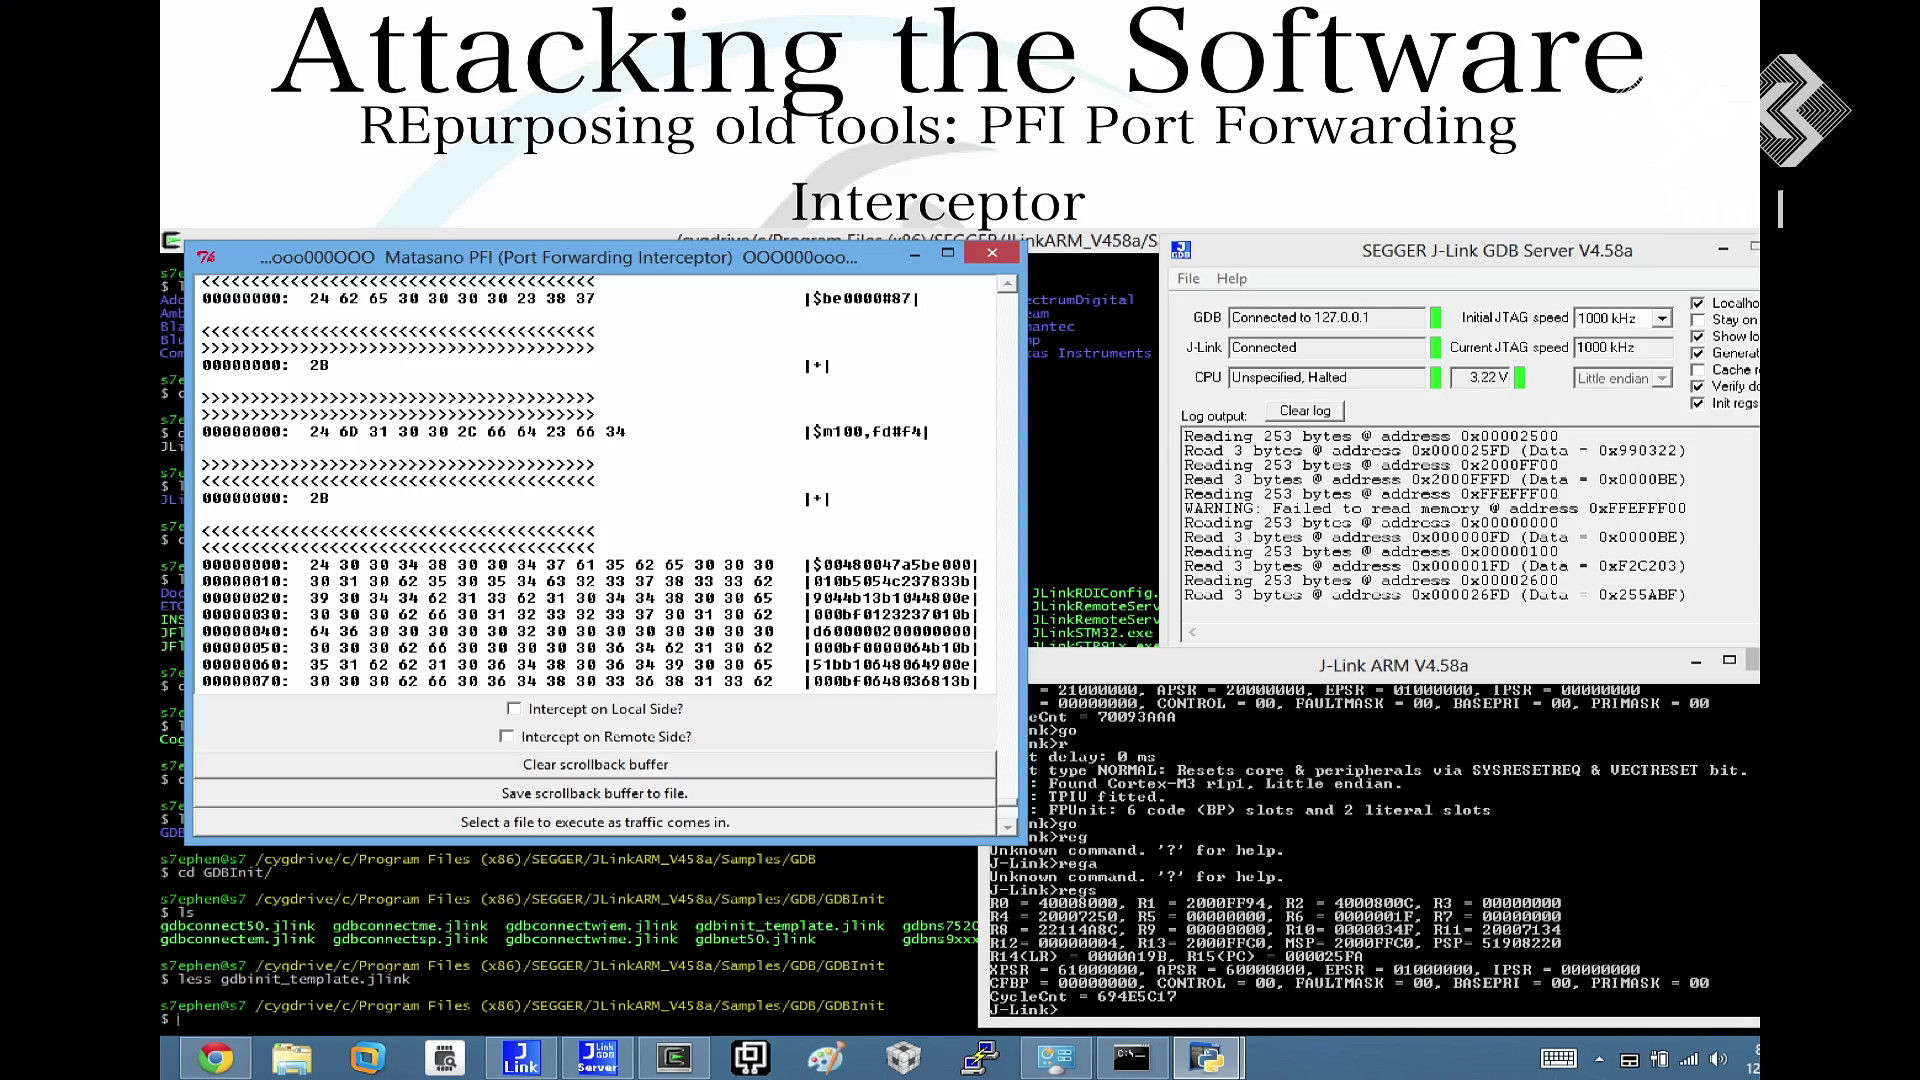Click the green J-Link status indicator
The width and height of the screenshot is (1920, 1080).
tap(1436, 348)
